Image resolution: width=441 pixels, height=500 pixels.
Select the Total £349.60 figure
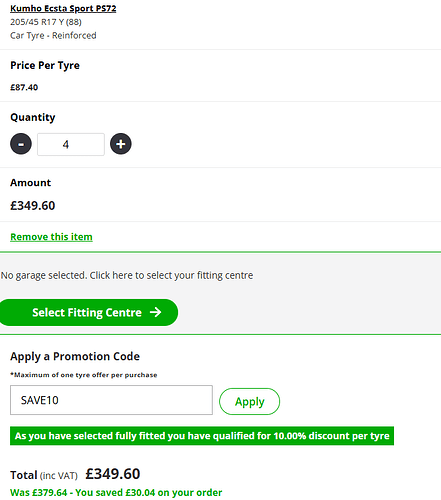click(x=113, y=474)
